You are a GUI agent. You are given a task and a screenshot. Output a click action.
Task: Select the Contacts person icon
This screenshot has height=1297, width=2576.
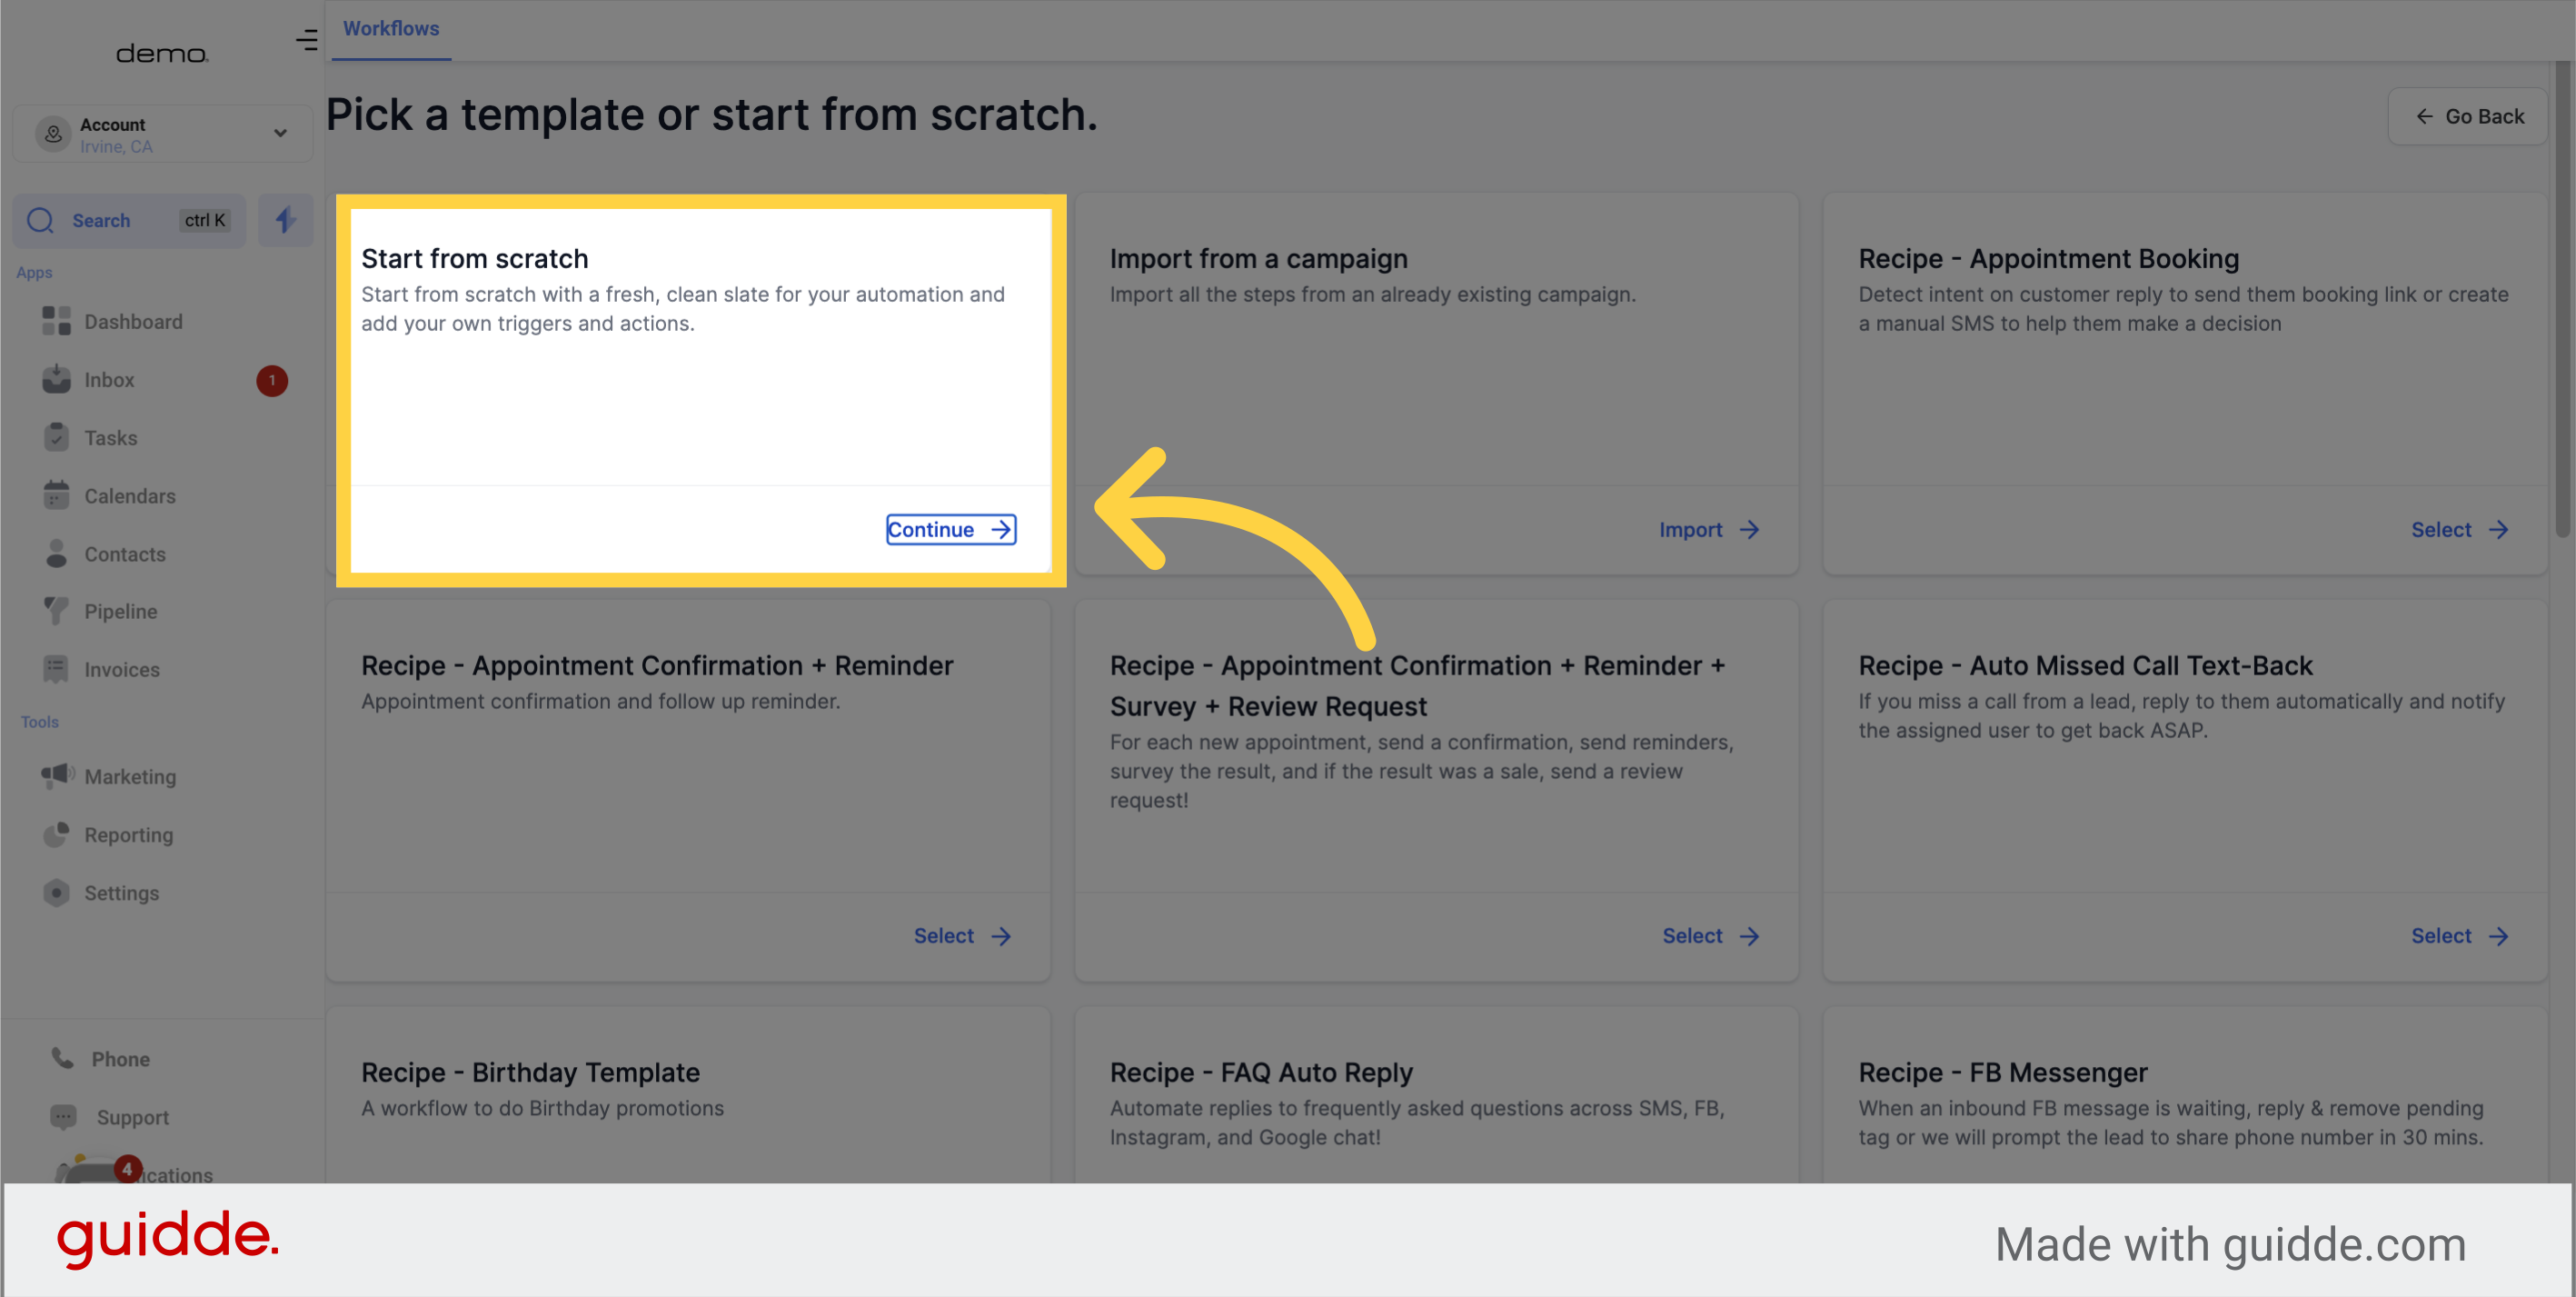click(x=56, y=553)
